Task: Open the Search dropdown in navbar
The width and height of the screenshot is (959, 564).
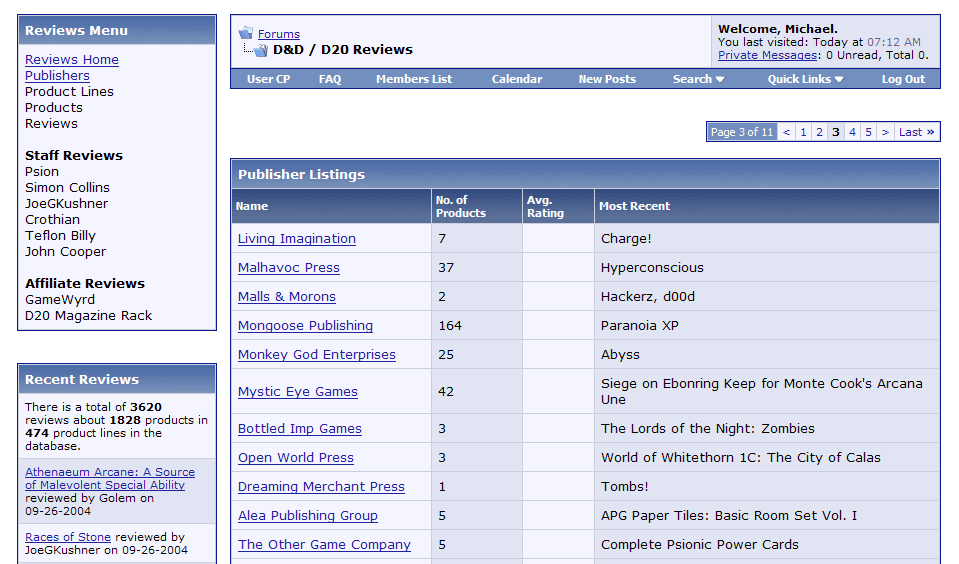Action: tap(698, 79)
